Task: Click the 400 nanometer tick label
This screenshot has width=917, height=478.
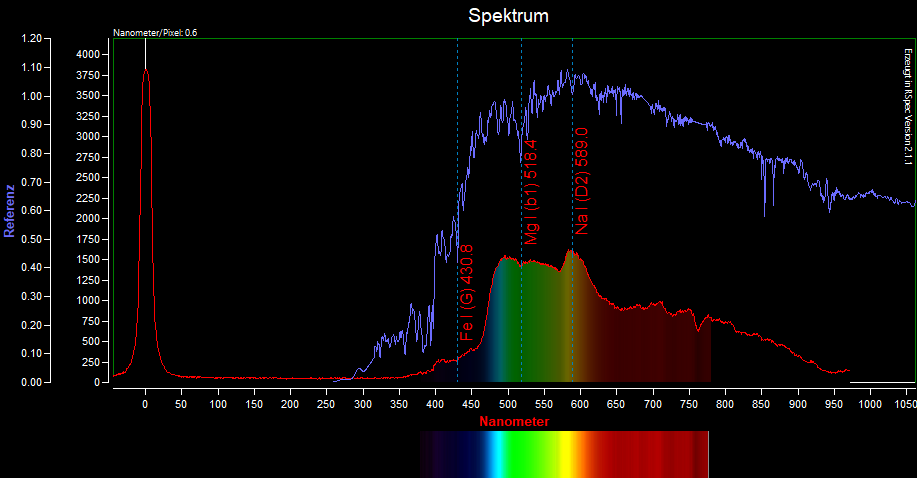Action: (436, 404)
